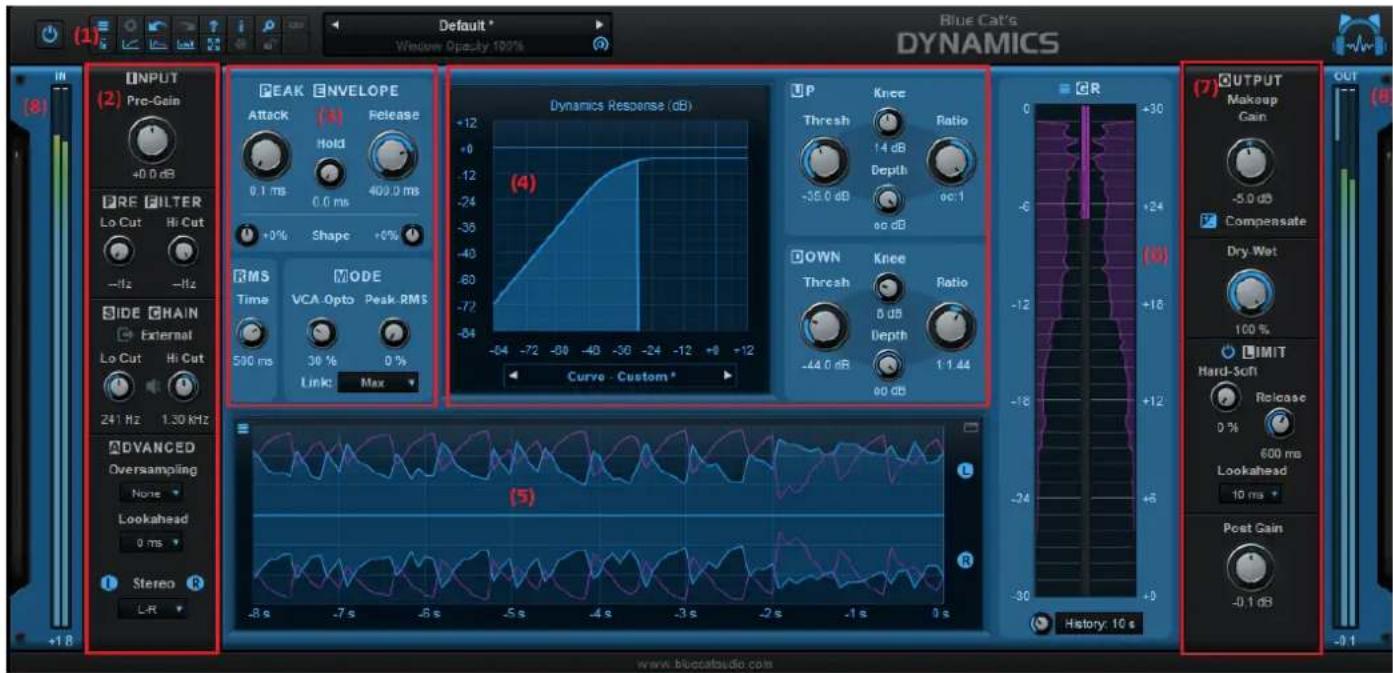This screenshot has height=673, width=1393.
Task: Click the attack Shape knob on the left
Action: tap(246, 236)
